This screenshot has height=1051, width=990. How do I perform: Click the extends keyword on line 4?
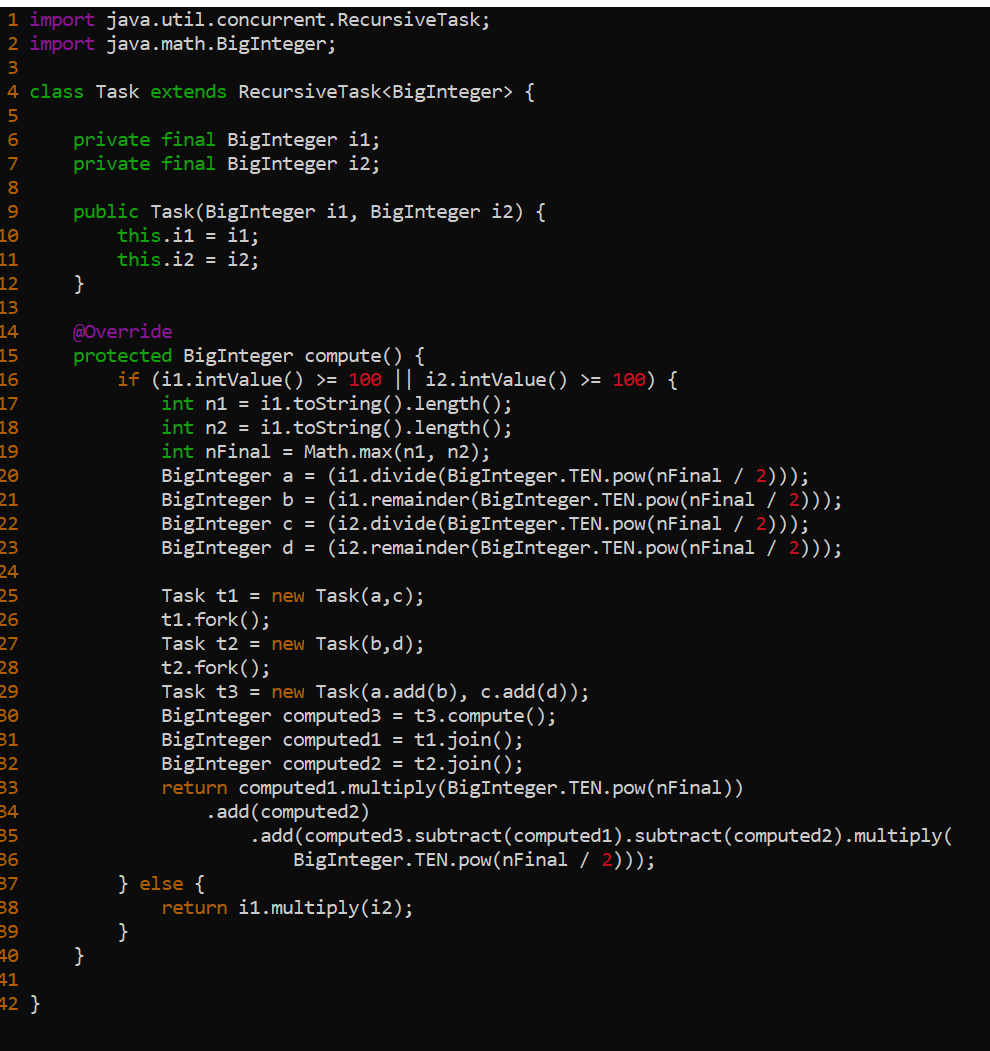pos(188,91)
